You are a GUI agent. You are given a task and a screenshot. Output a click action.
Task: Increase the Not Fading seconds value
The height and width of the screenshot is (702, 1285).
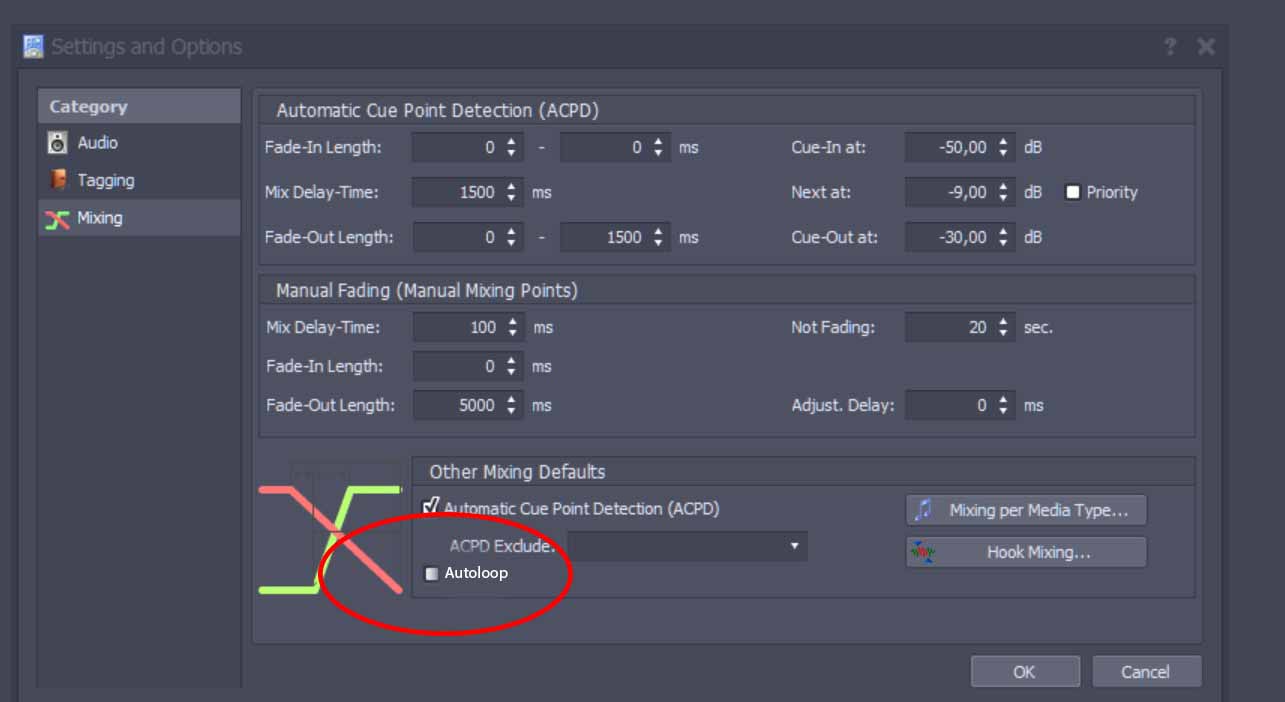pos(1004,322)
